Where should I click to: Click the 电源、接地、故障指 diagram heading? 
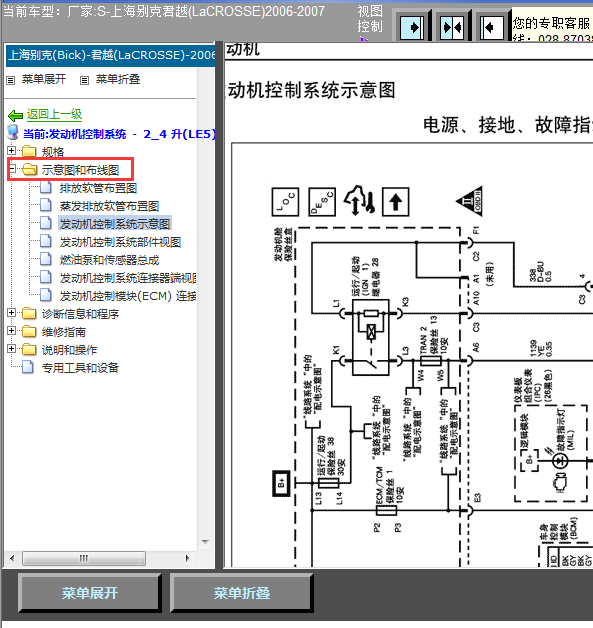(x=508, y=125)
